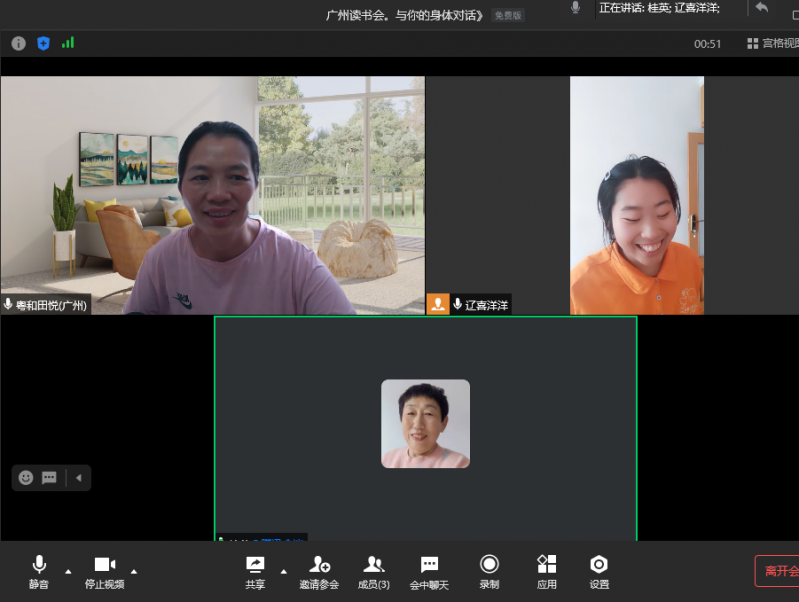Open 邀请参会 invite participants
The width and height of the screenshot is (799, 602).
tap(319, 571)
